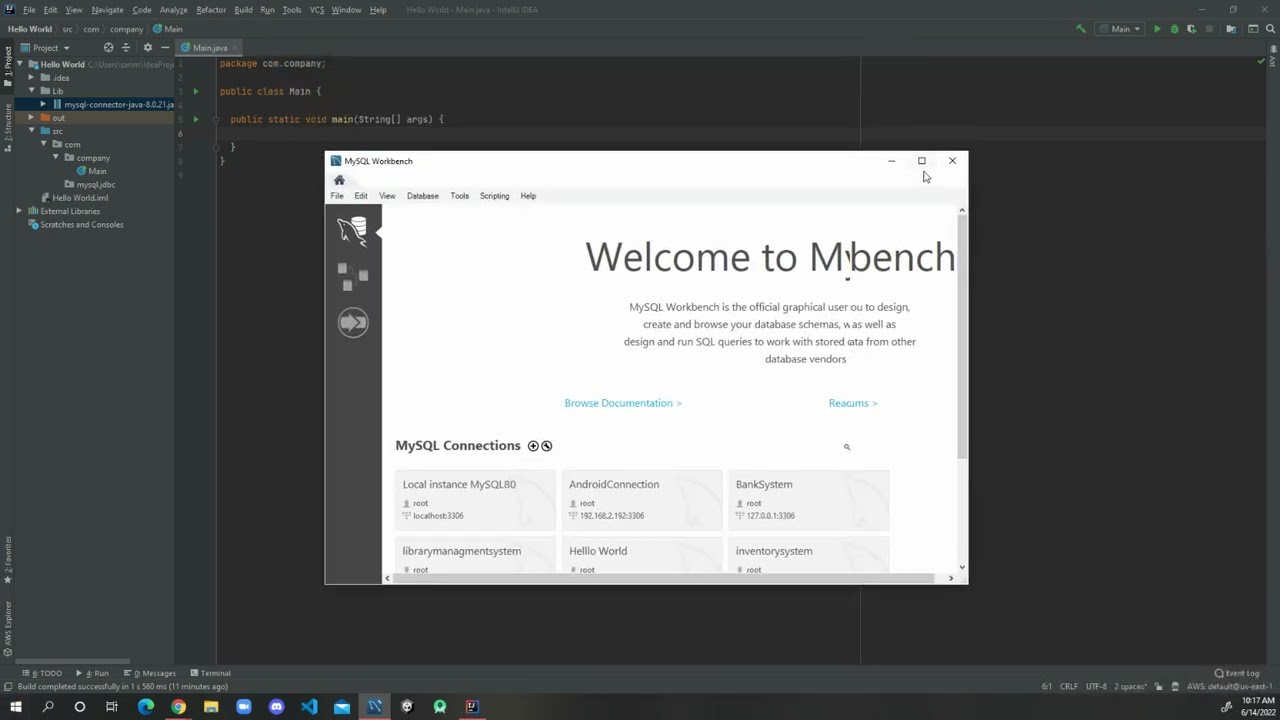Click the collapse all icon in Project panel
Image resolution: width=1280 pixels, height=720 pixels.
pyautogui.click(x=126, y=47)
